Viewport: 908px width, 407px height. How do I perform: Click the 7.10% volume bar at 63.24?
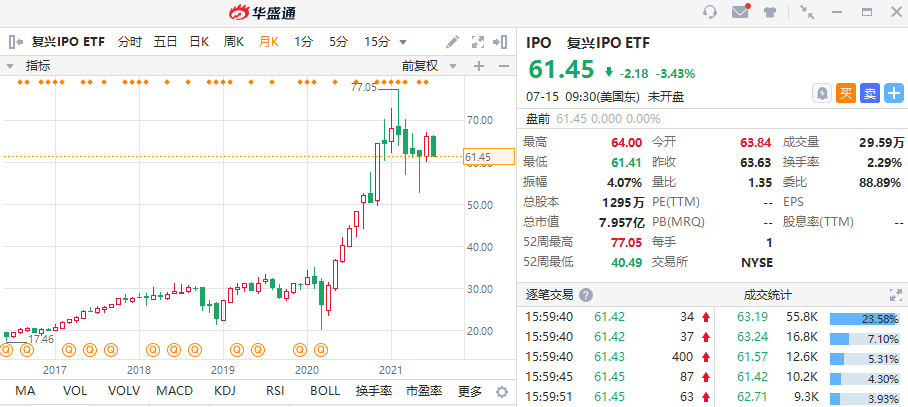coord(864,339)
